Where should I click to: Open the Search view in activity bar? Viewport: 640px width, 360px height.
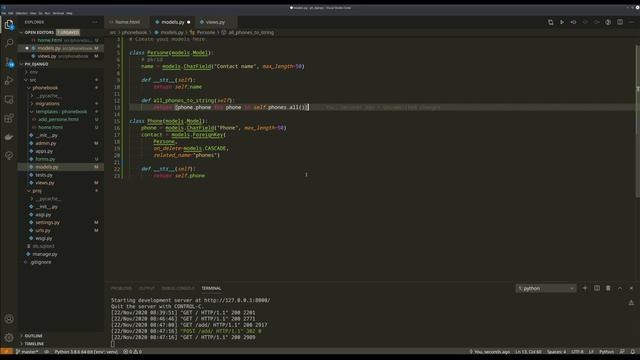[9, 42]
